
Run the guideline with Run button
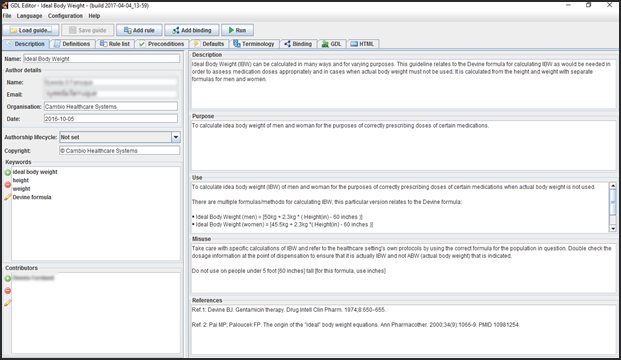tap(237, 30)
